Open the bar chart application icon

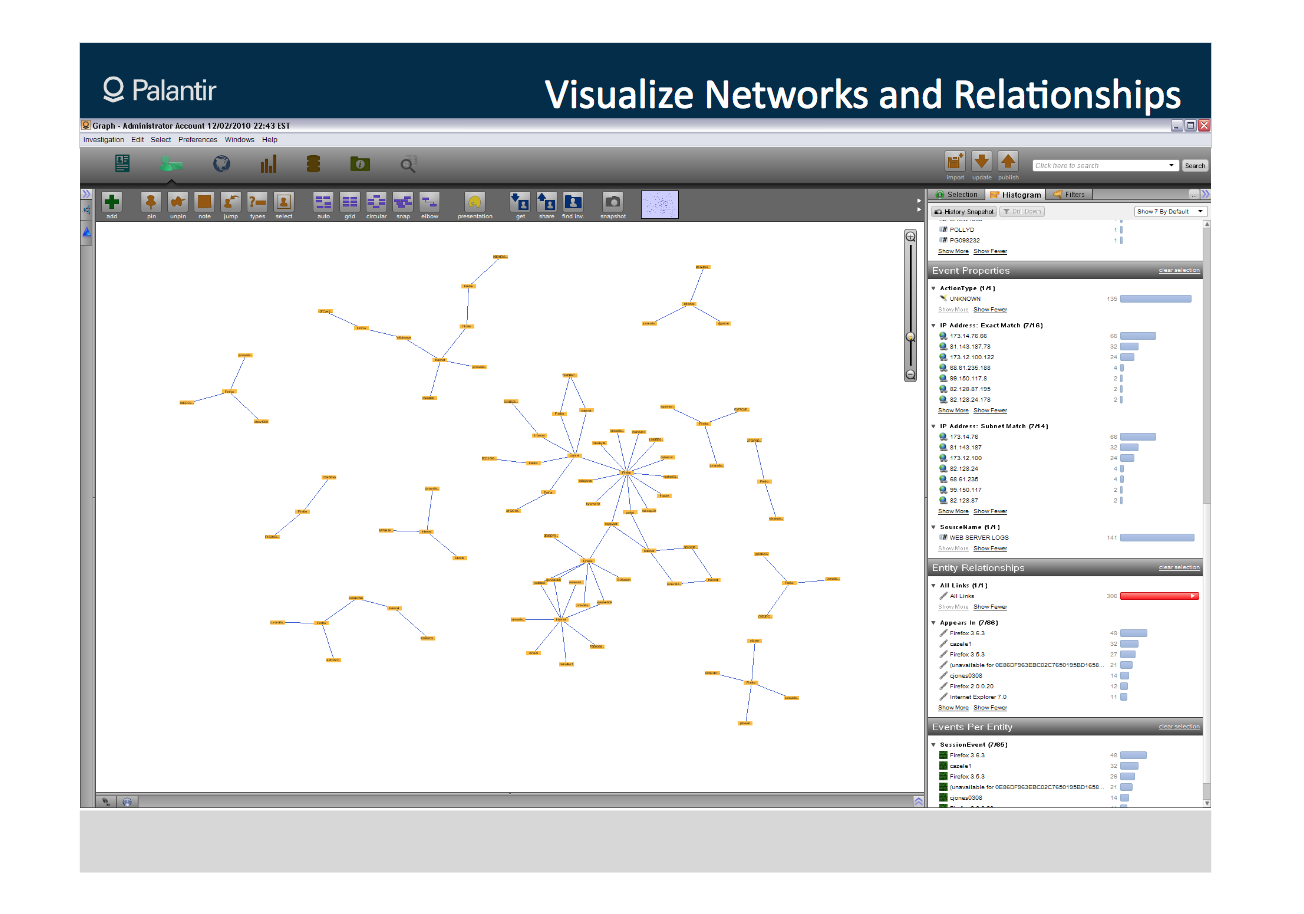(268, 164)
